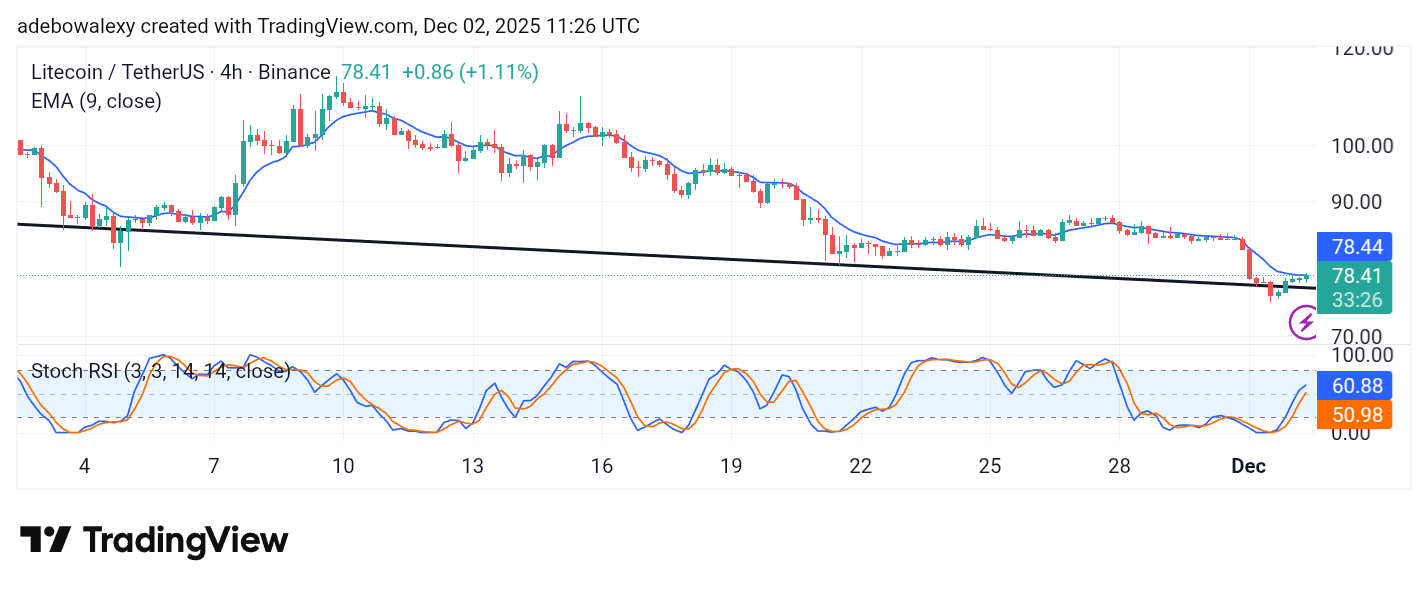Viewport: 1428px width, 591px height.
Task: Click the 4 date axis label
Action: pos(84,466)
